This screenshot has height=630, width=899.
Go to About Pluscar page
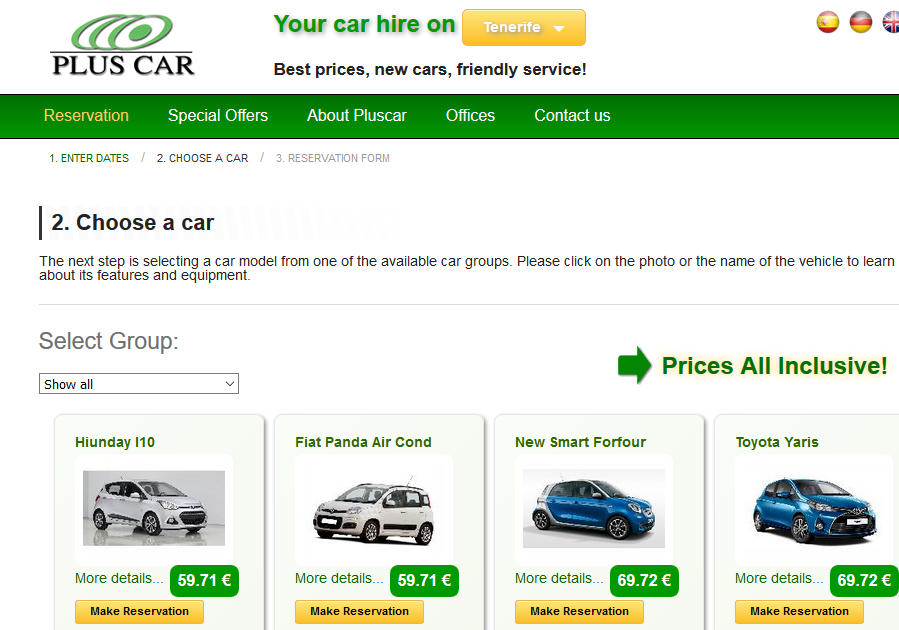(x=357, y=115)
